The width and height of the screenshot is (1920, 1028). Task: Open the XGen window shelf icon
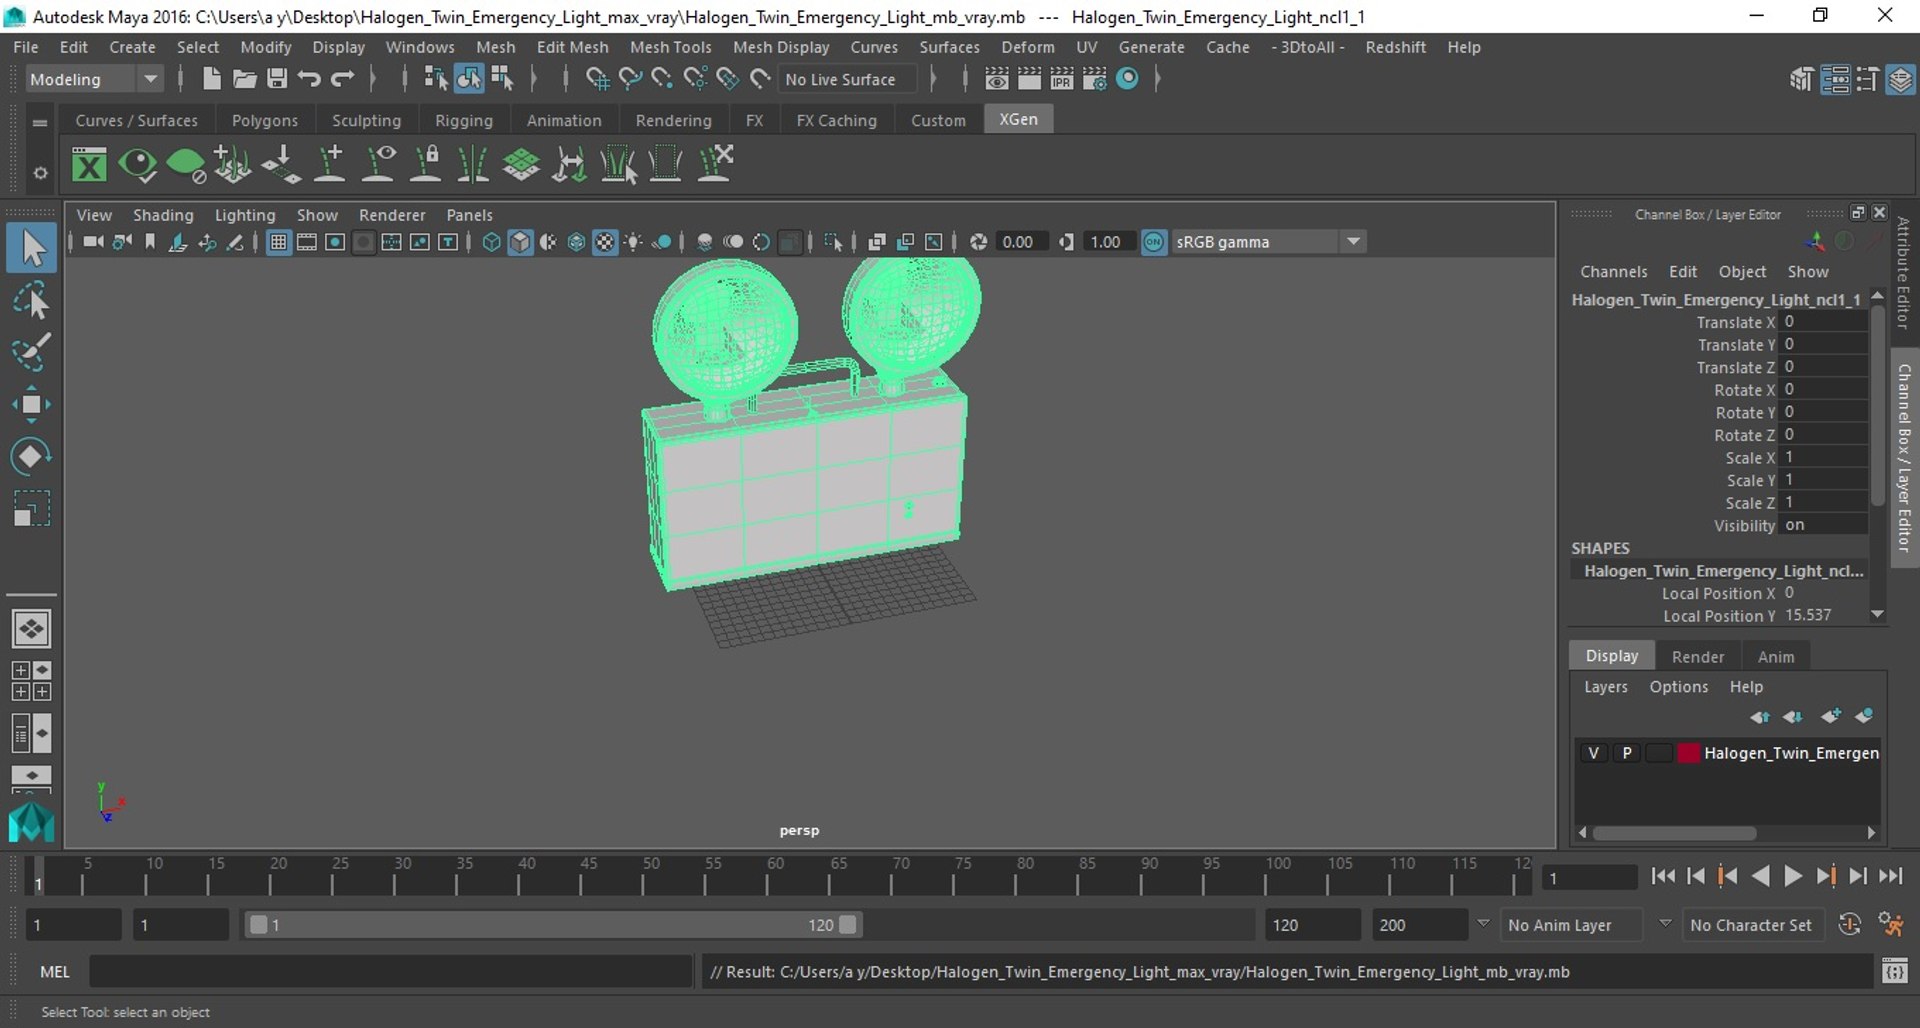[x=89, y=164]
